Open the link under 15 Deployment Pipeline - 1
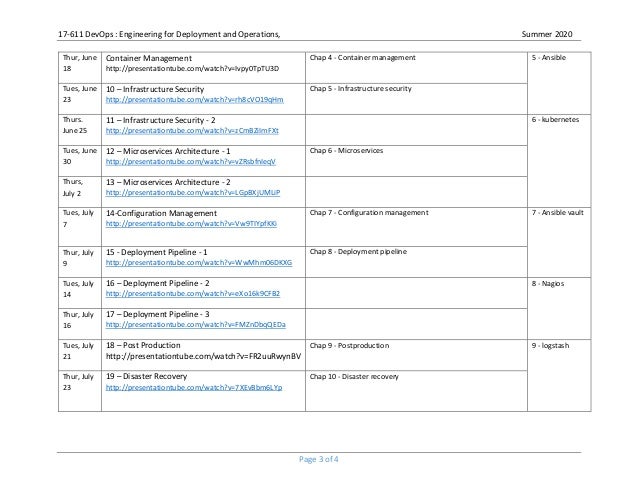Viewport: 638px width, 493px height. (x=199, y=262)
